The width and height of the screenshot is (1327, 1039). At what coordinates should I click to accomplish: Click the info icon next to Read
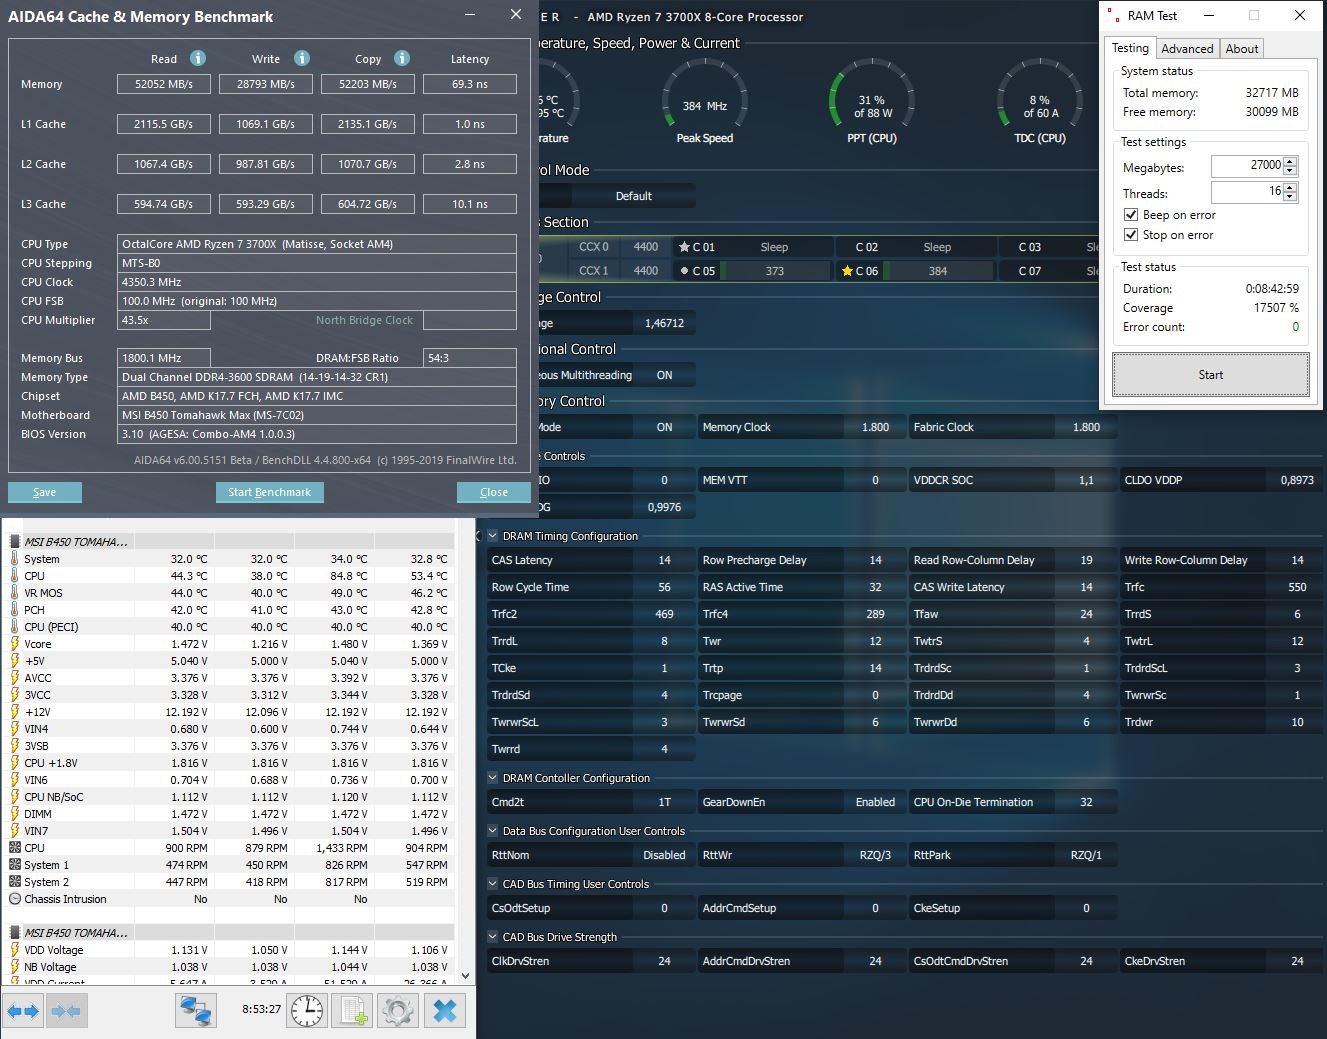198,58
